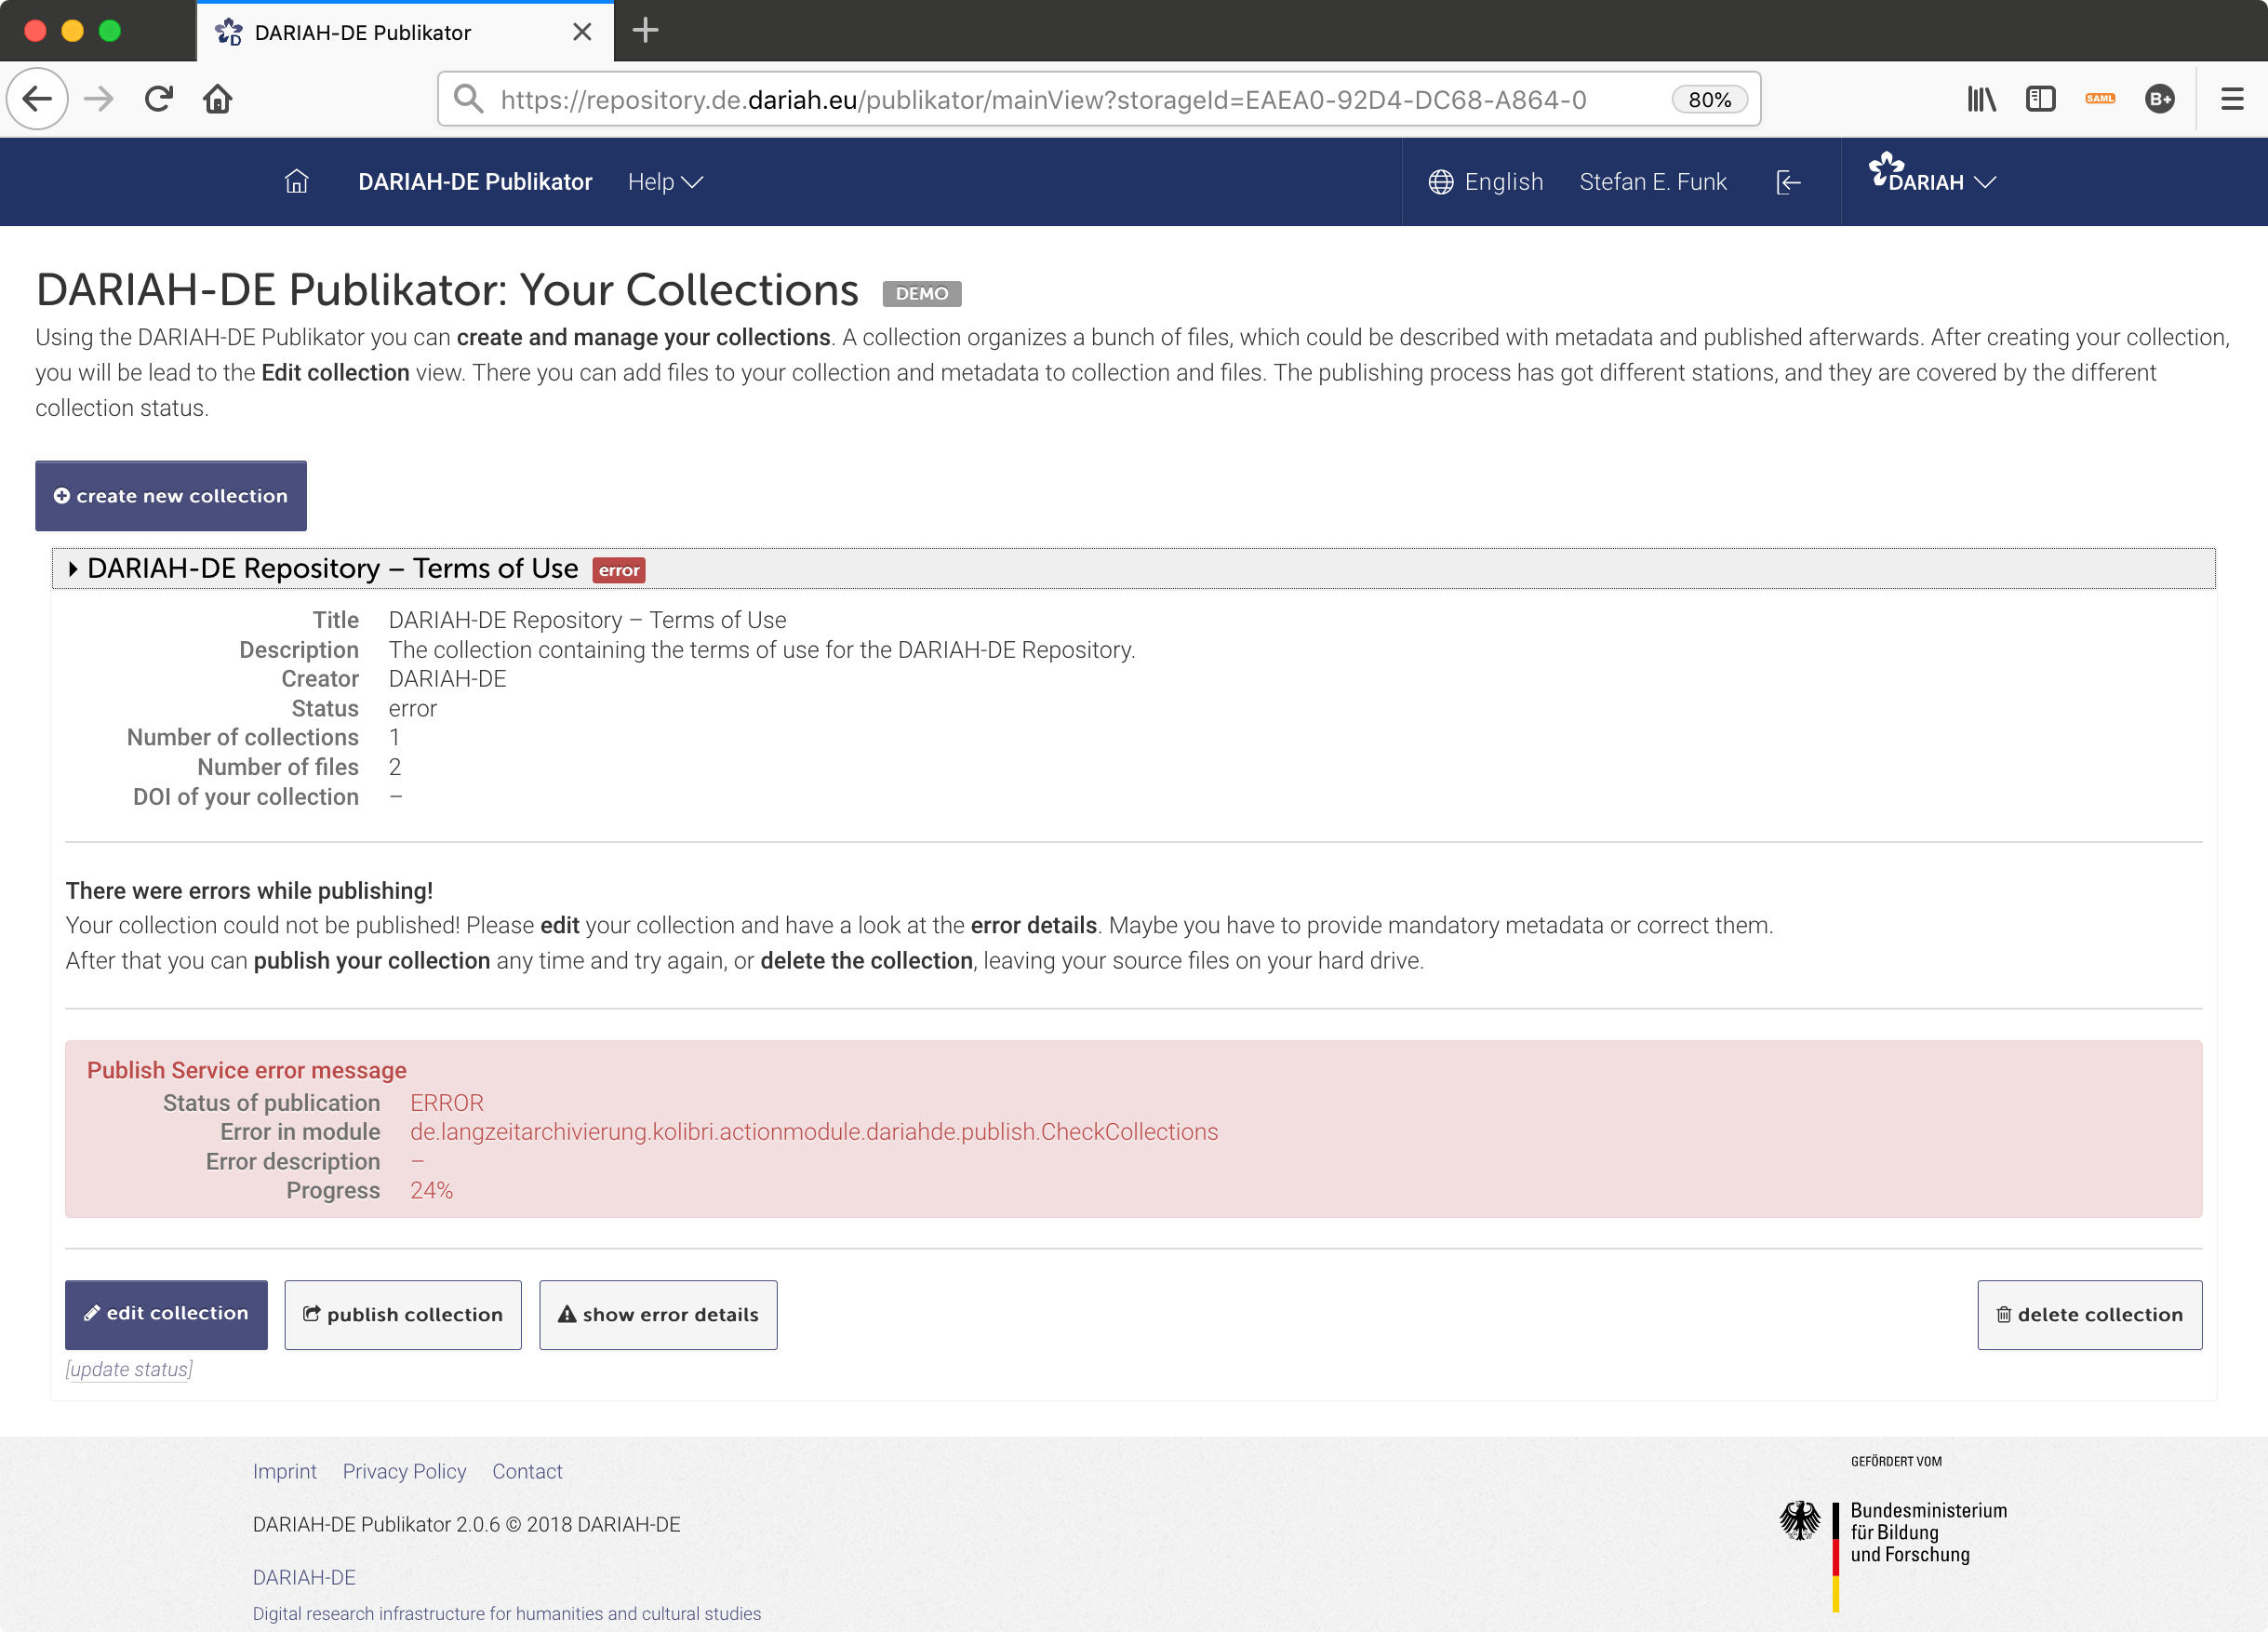This screenshot has width=2268, height=1632.
Task: Click the globe language icon
Action: pos(1440,181)
